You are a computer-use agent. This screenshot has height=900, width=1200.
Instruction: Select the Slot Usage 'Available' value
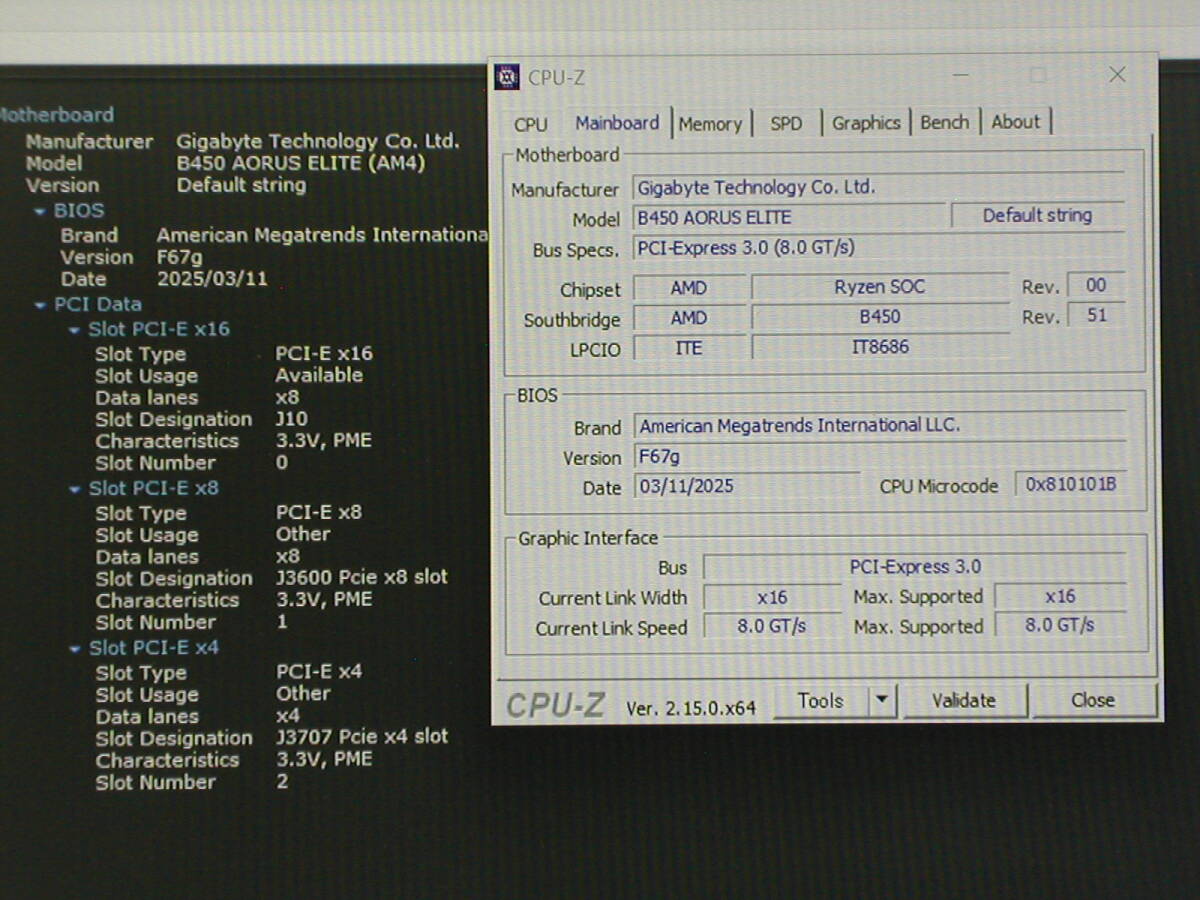click(319, 375)
